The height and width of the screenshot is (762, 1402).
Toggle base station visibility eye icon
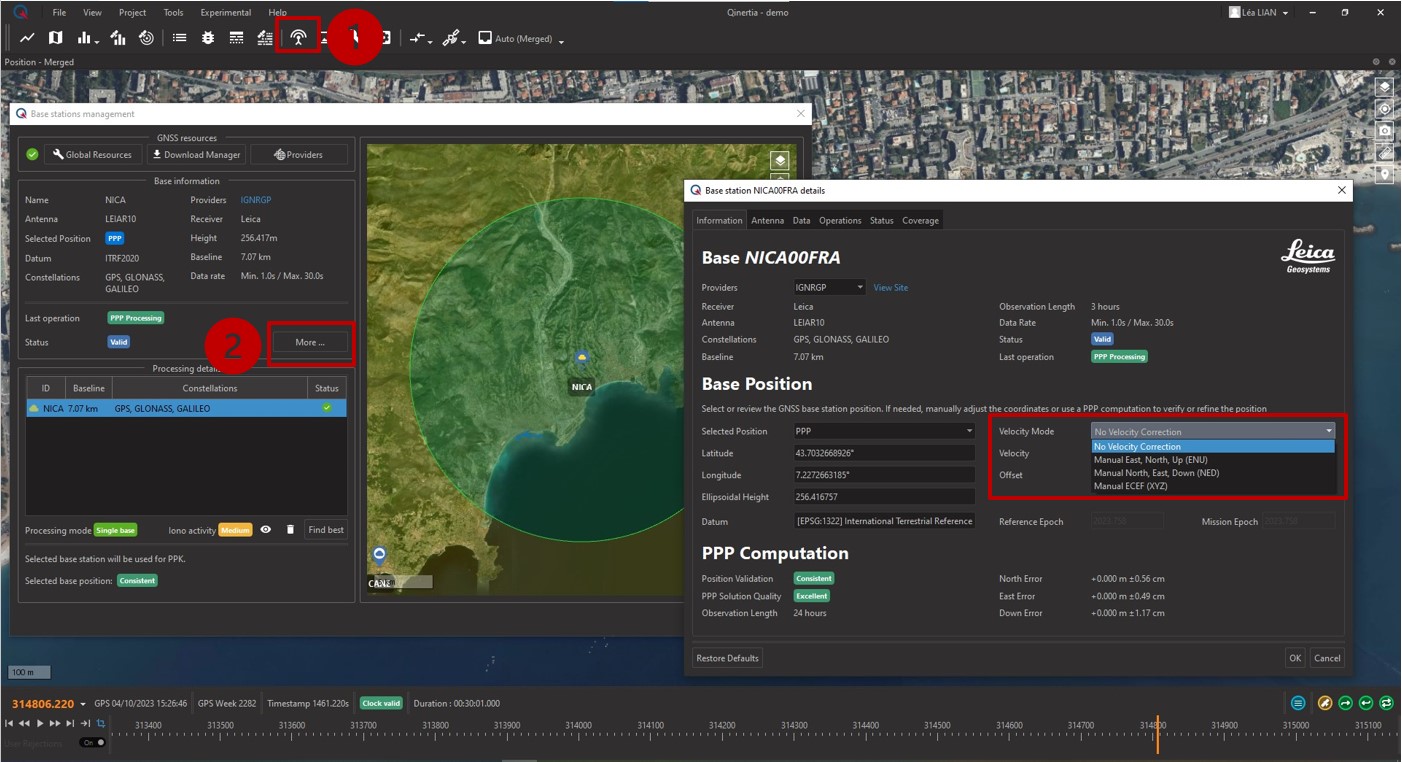[266, 530]
